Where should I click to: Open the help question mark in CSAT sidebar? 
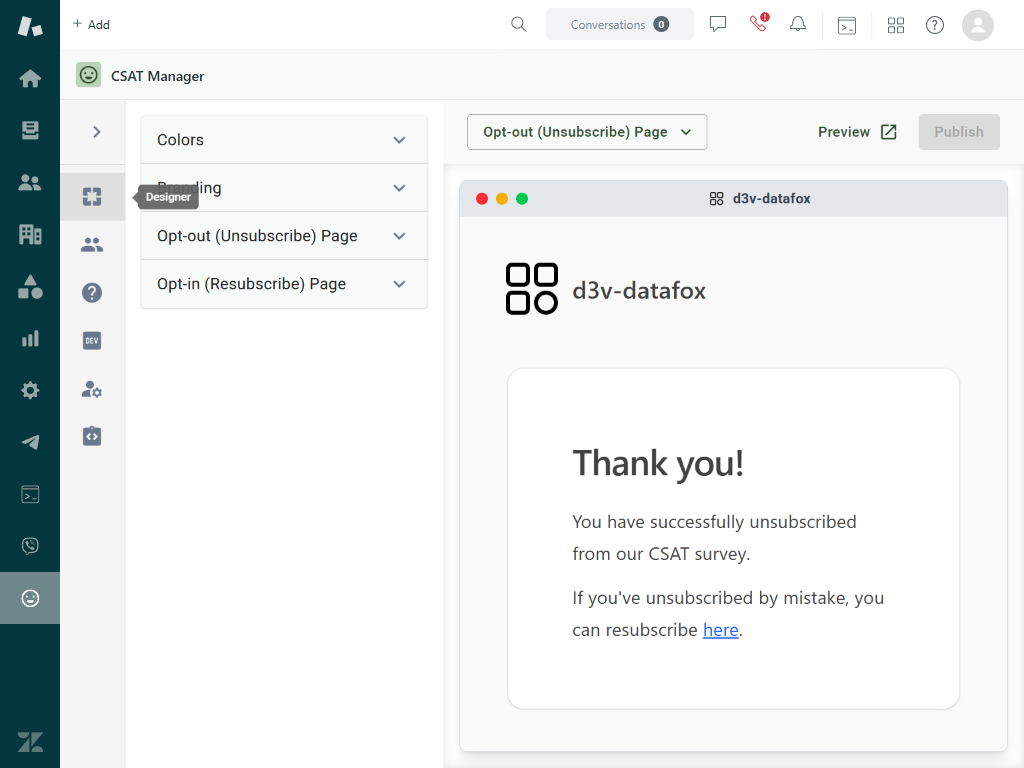92,293
